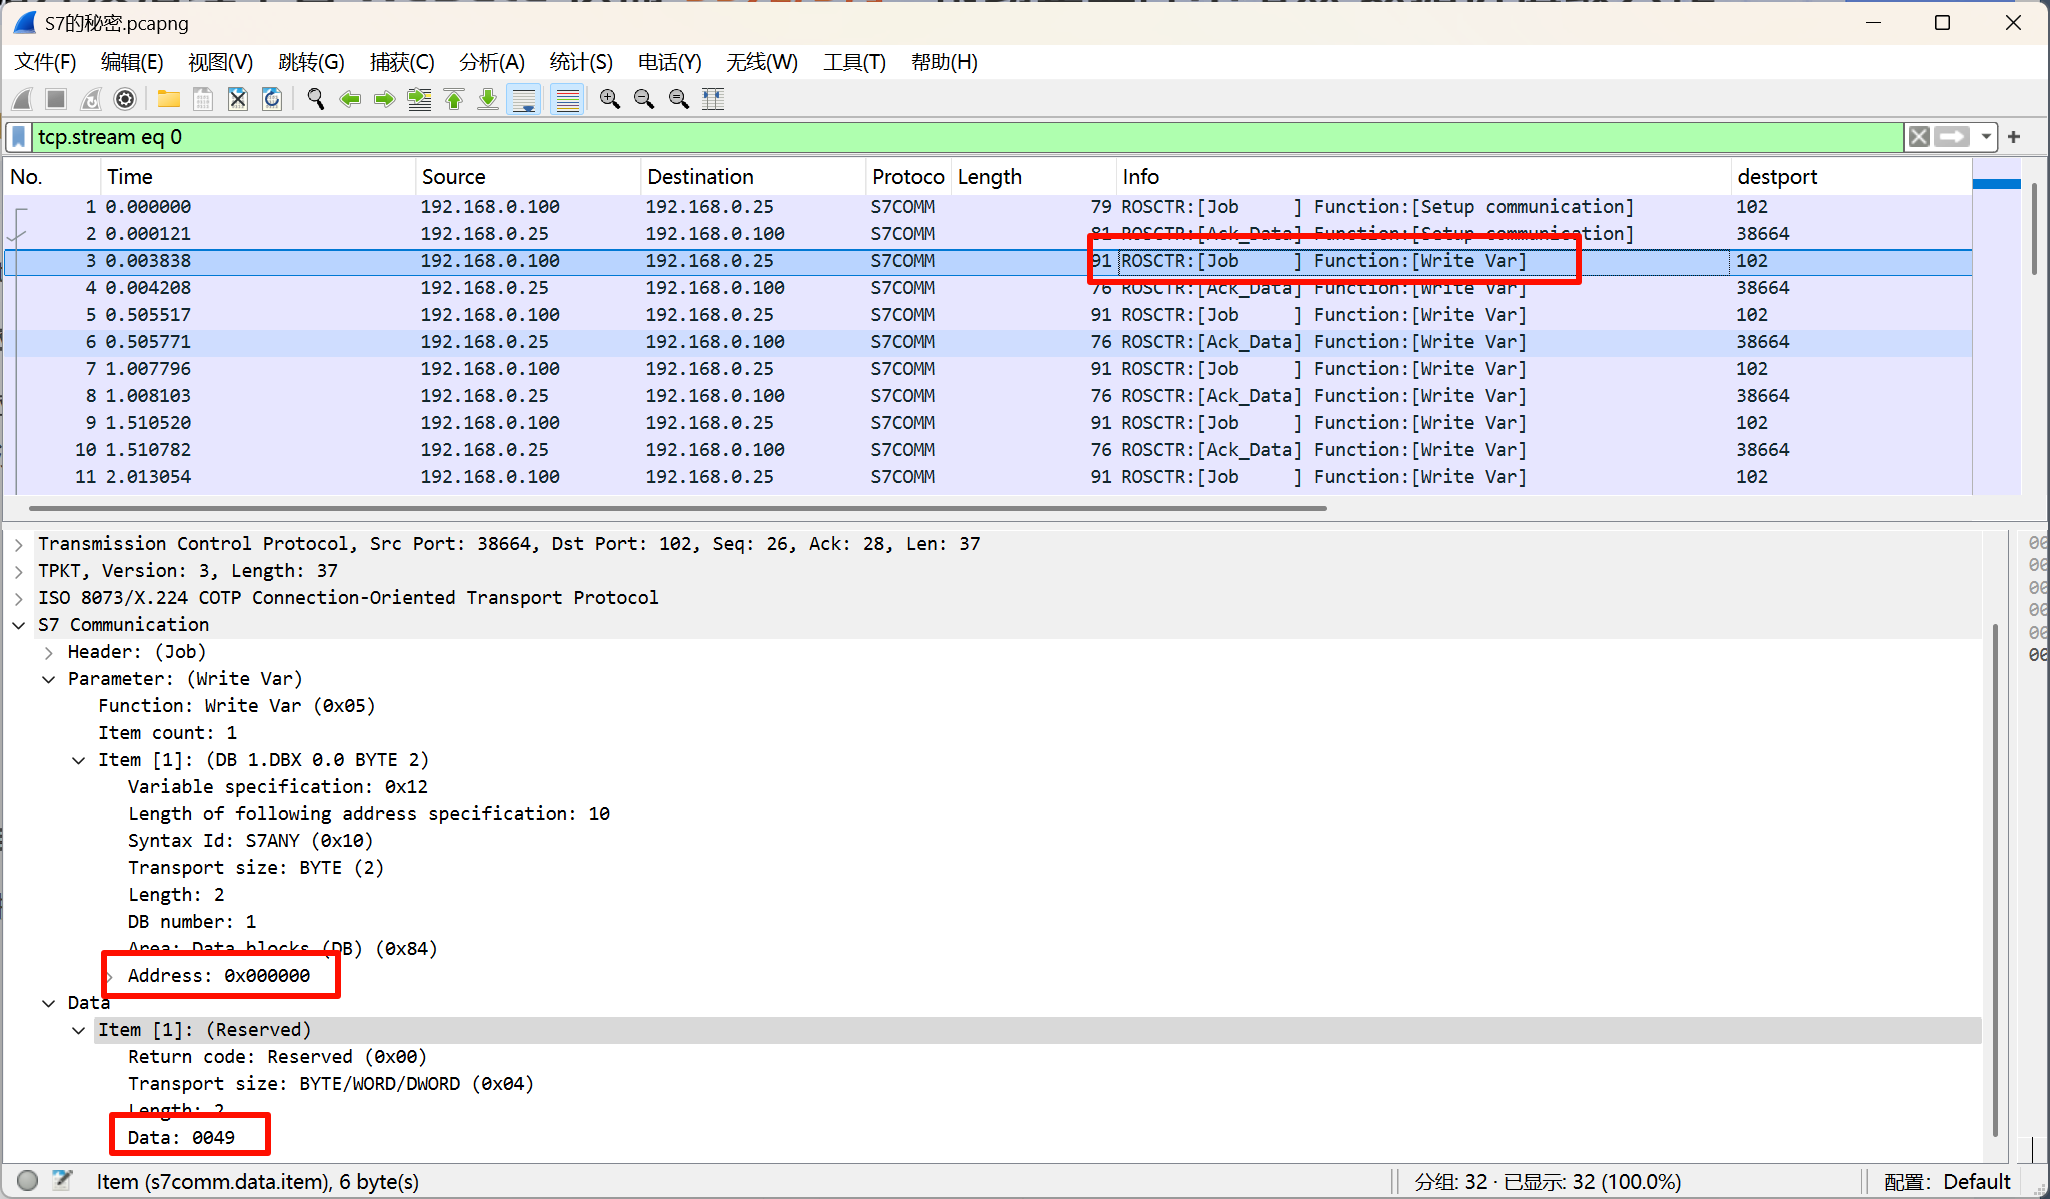Click the packet list horizontal scrollbar
2050x1199 pixels.
tap(677, 508)
